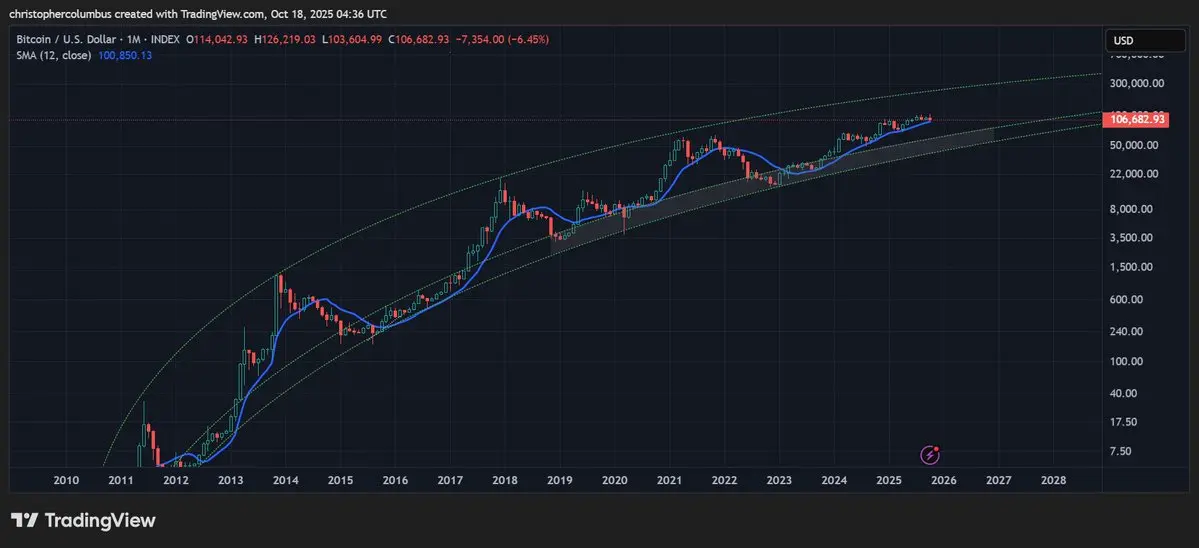1199x548 pixels.
Task: Click the 2026 label on time axis
Action: click(944, 480)
